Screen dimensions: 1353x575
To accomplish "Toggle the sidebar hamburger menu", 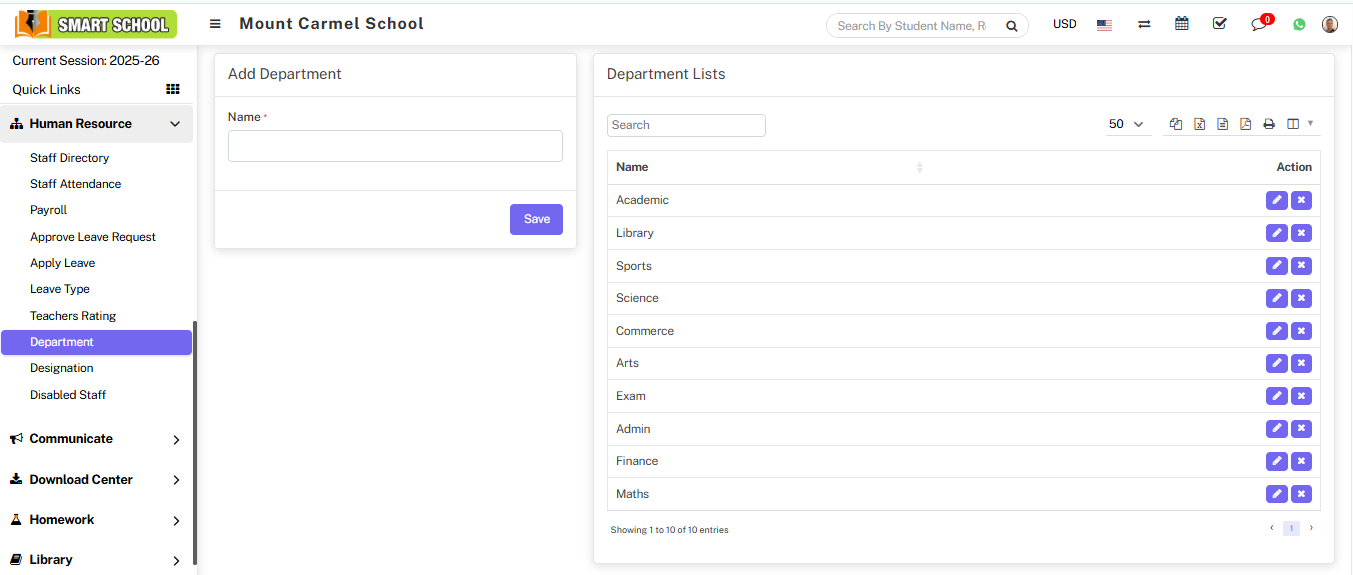I will [215, 24].
